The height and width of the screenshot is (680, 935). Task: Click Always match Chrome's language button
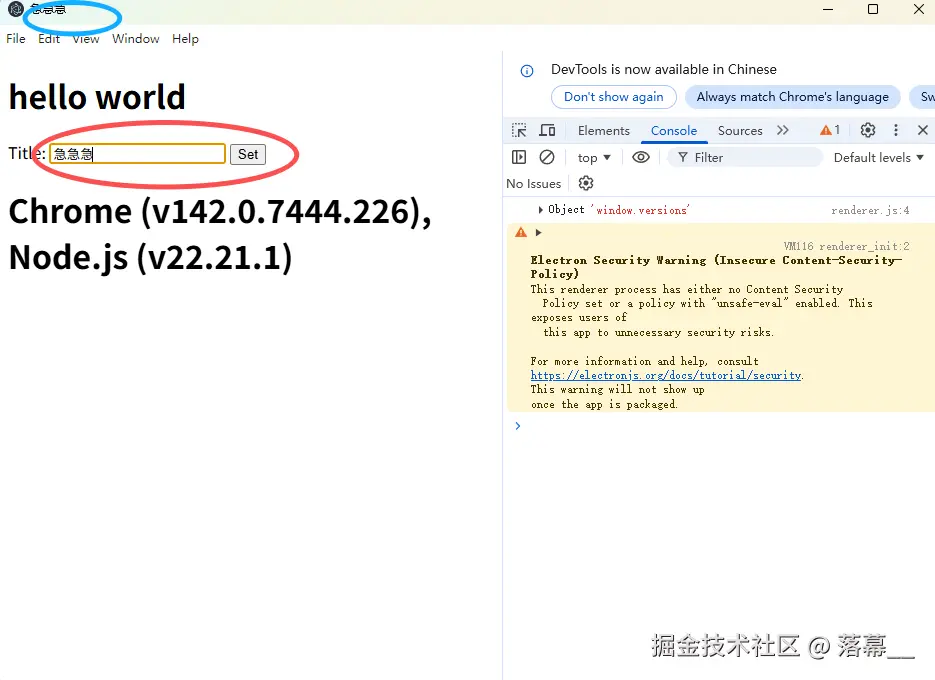(x=792, y=97)
